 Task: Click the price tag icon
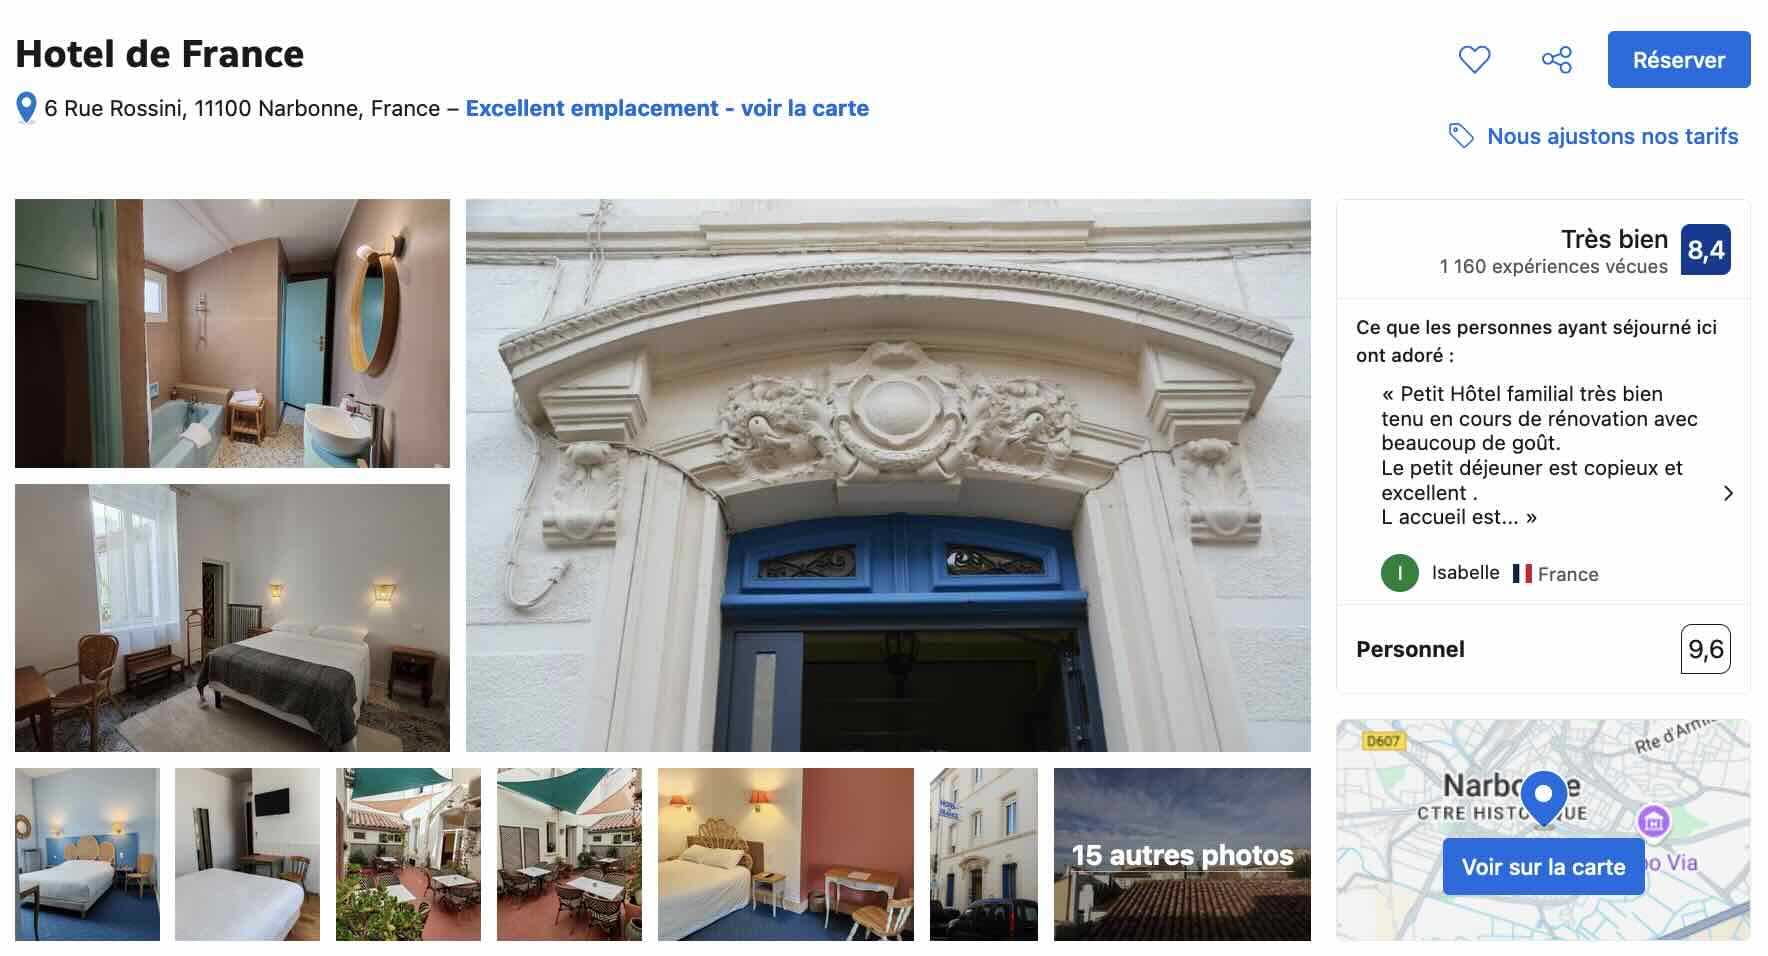pos(1461,136)
